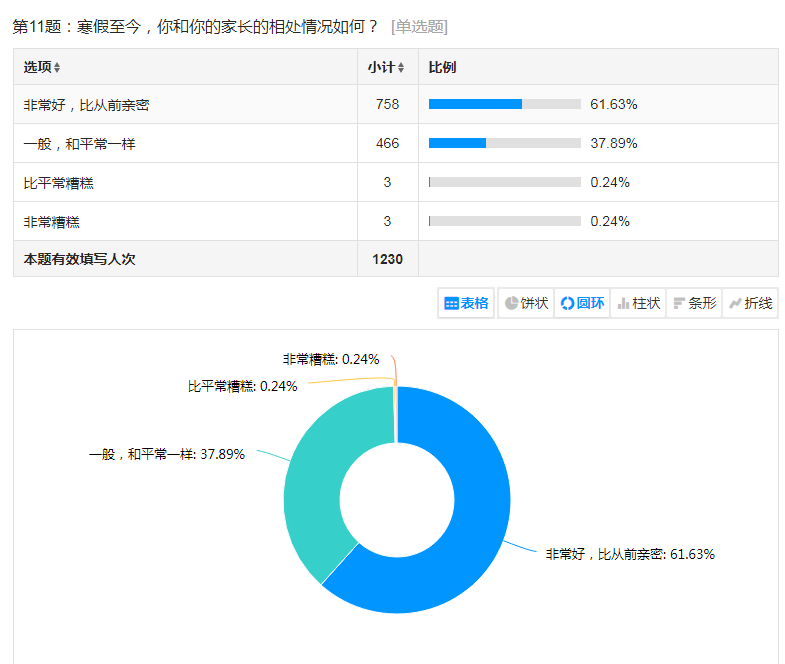Screen dimensions: 785x664
Task: Click the sort arrows beside 小计
Action: coord(401,68)
